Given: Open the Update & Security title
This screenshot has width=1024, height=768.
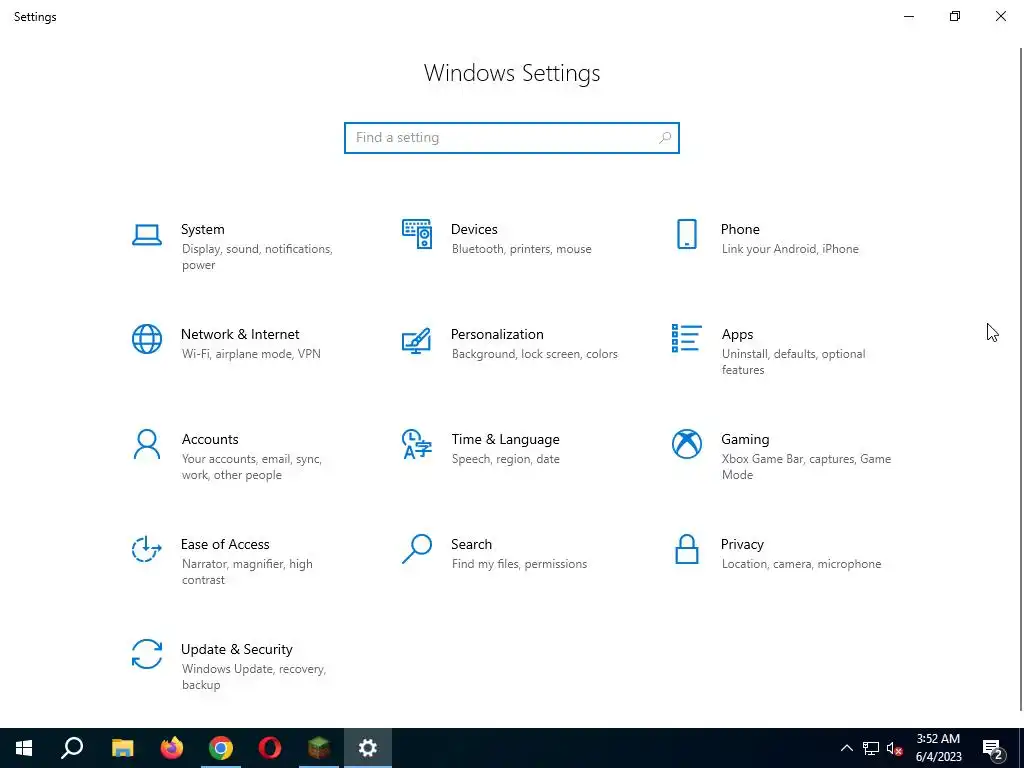Looking at the screenshot, I should pyautogui.click(x=236, y=650).
